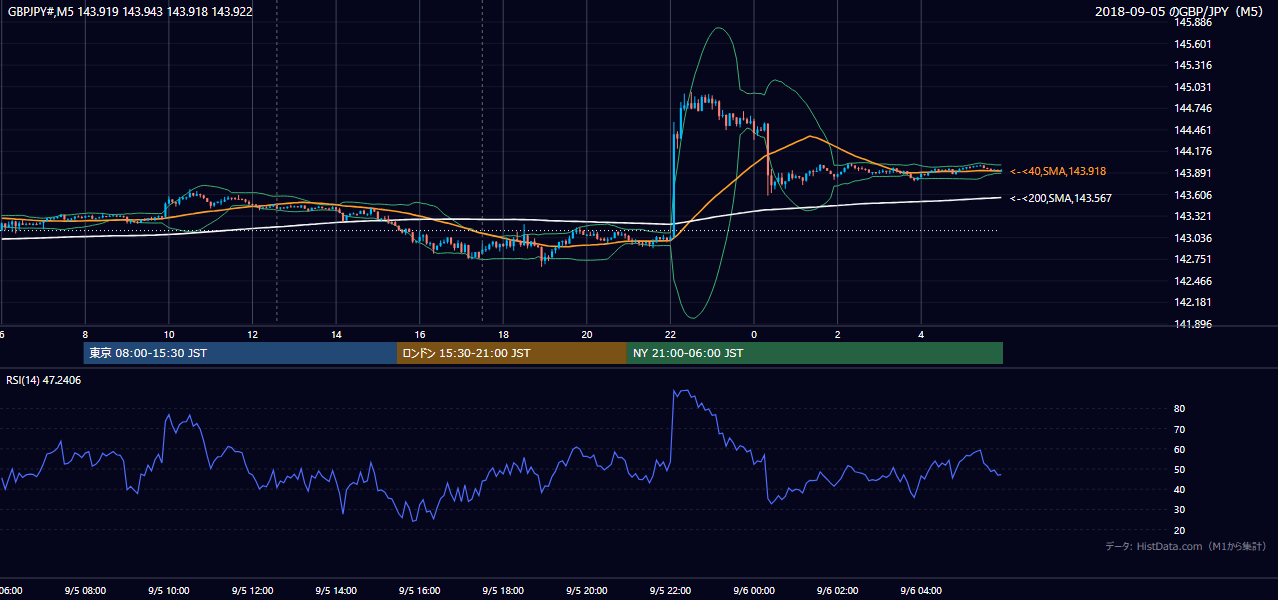The image size is (1278, 600).
Task: Select the NY 21:00-06:00 JST session bar
Action: [815, 353]
